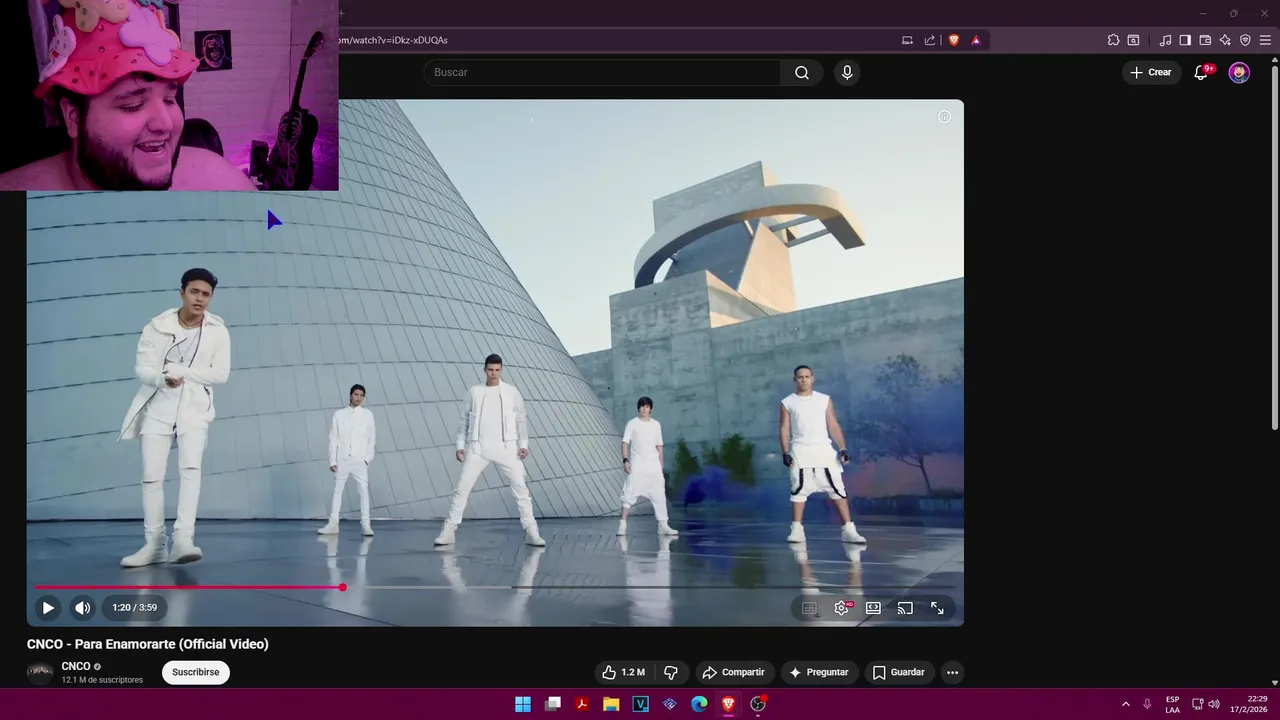The image size is (1280, 720).
Task: Save video with Guardar
Action: [x=898, y=672]
